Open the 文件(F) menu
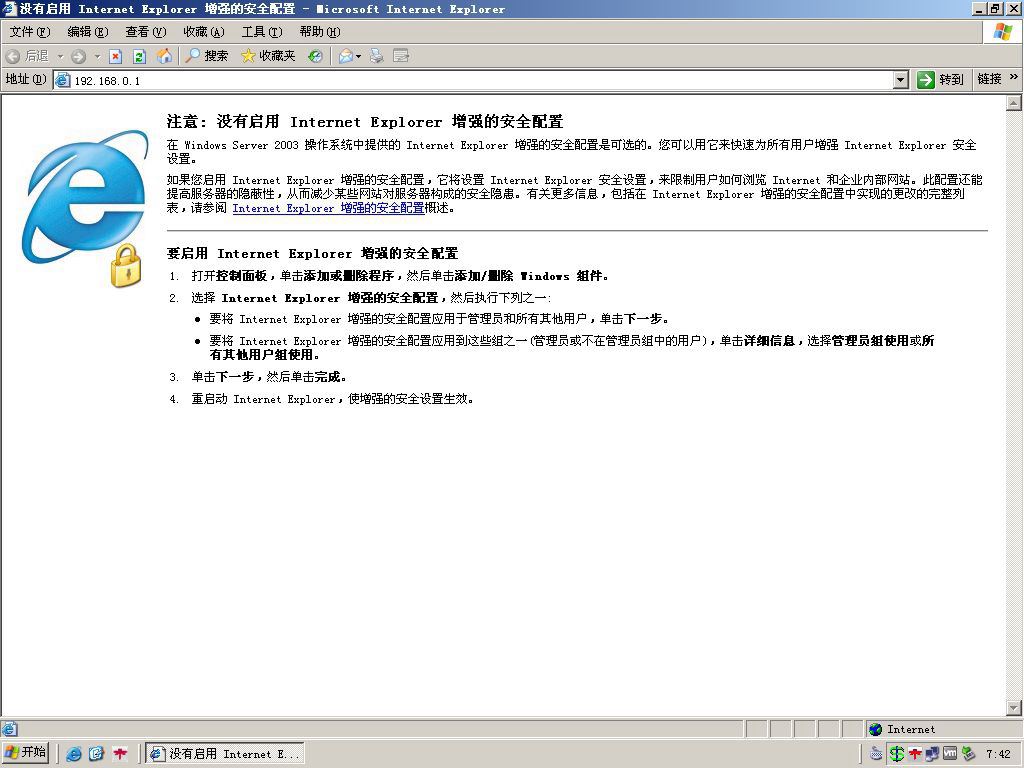 click(x=29, y=31)
